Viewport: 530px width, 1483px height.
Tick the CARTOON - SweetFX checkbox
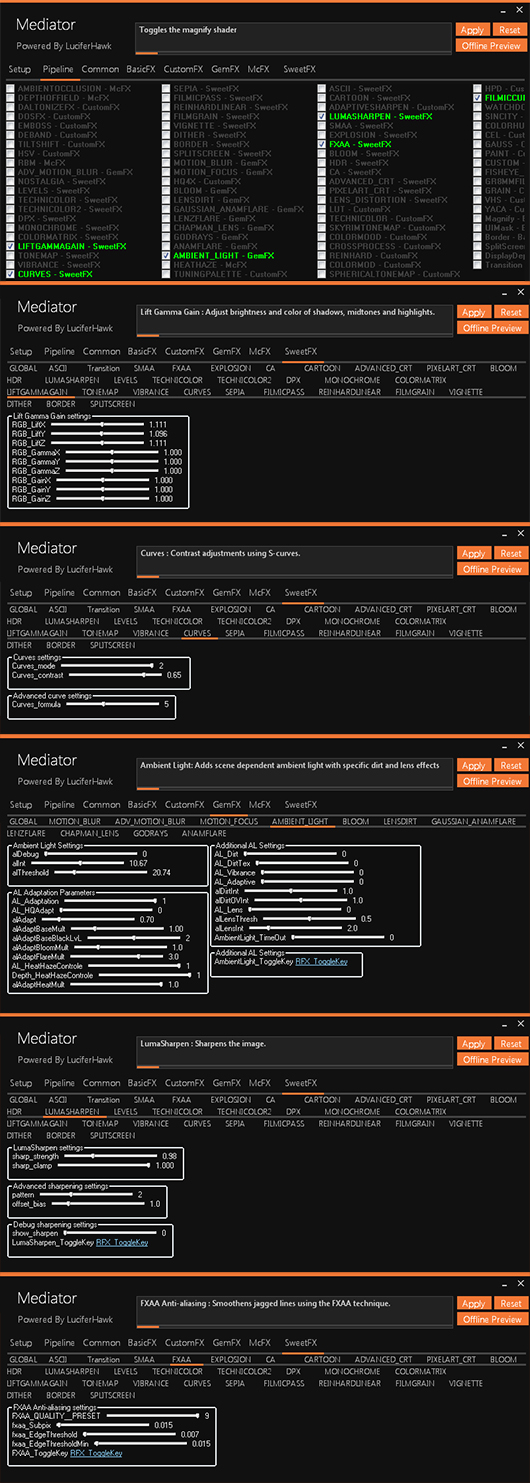click(322, 98)
